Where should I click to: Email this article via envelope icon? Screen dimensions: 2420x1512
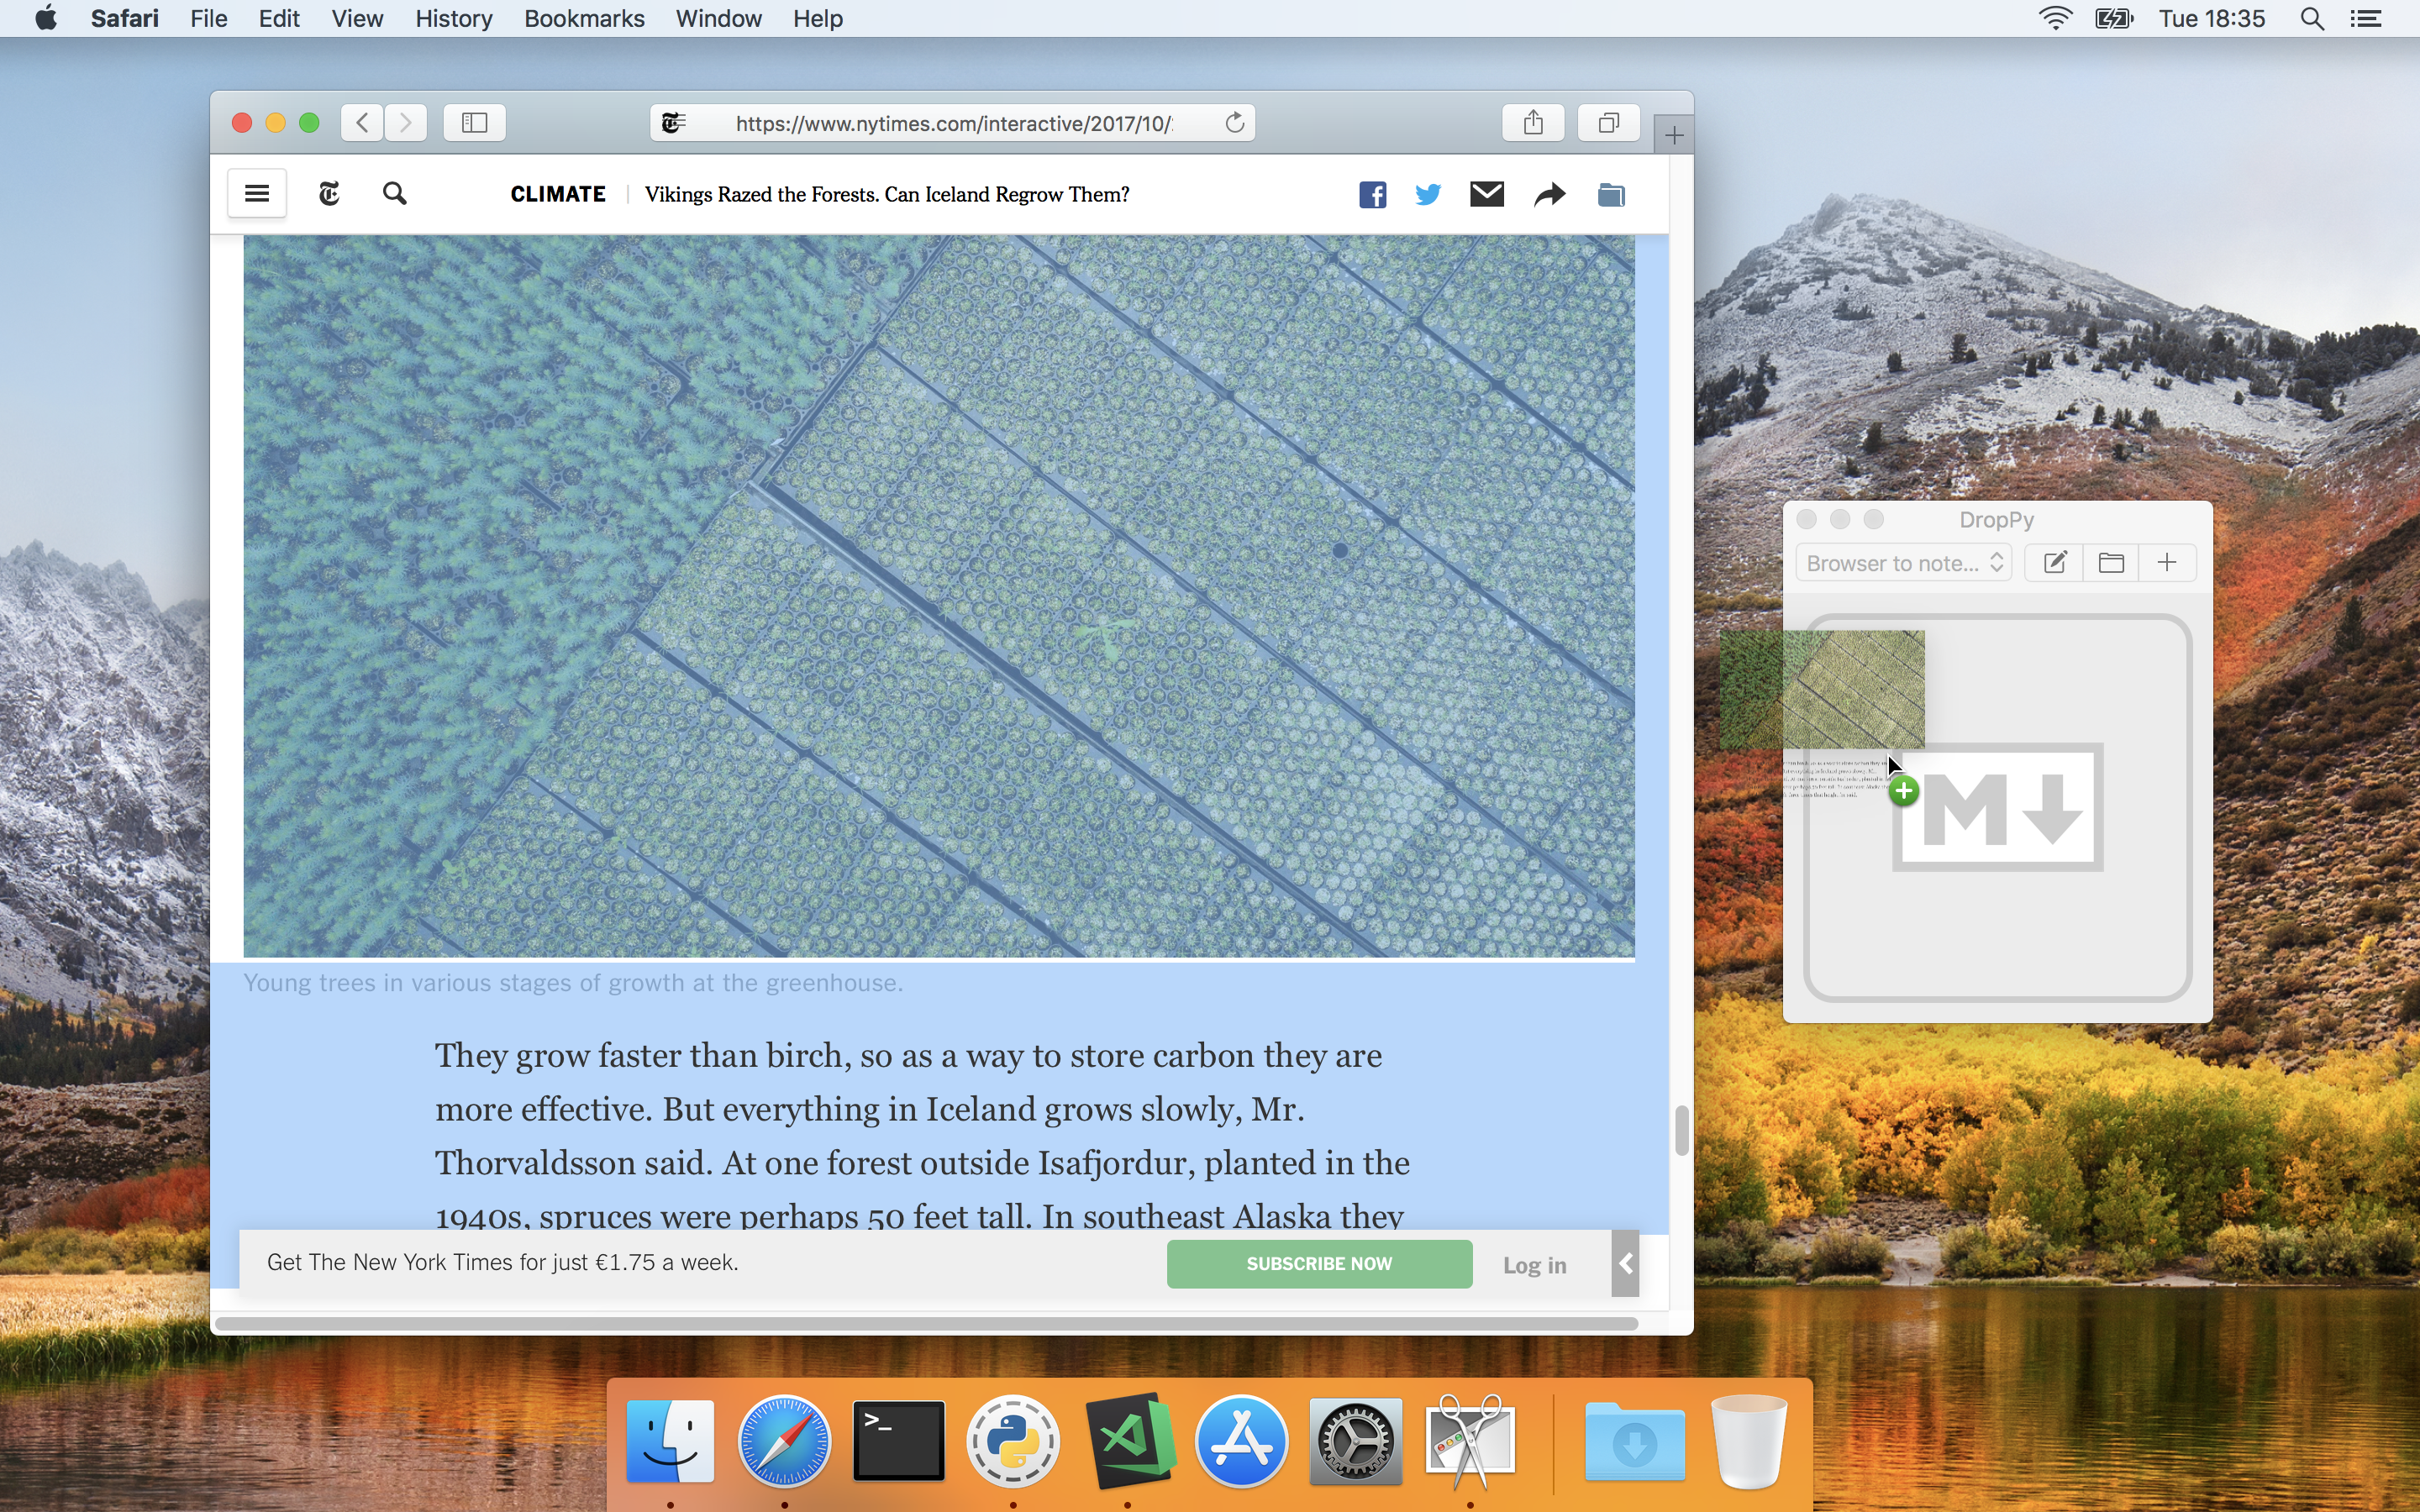point(1487,194)
